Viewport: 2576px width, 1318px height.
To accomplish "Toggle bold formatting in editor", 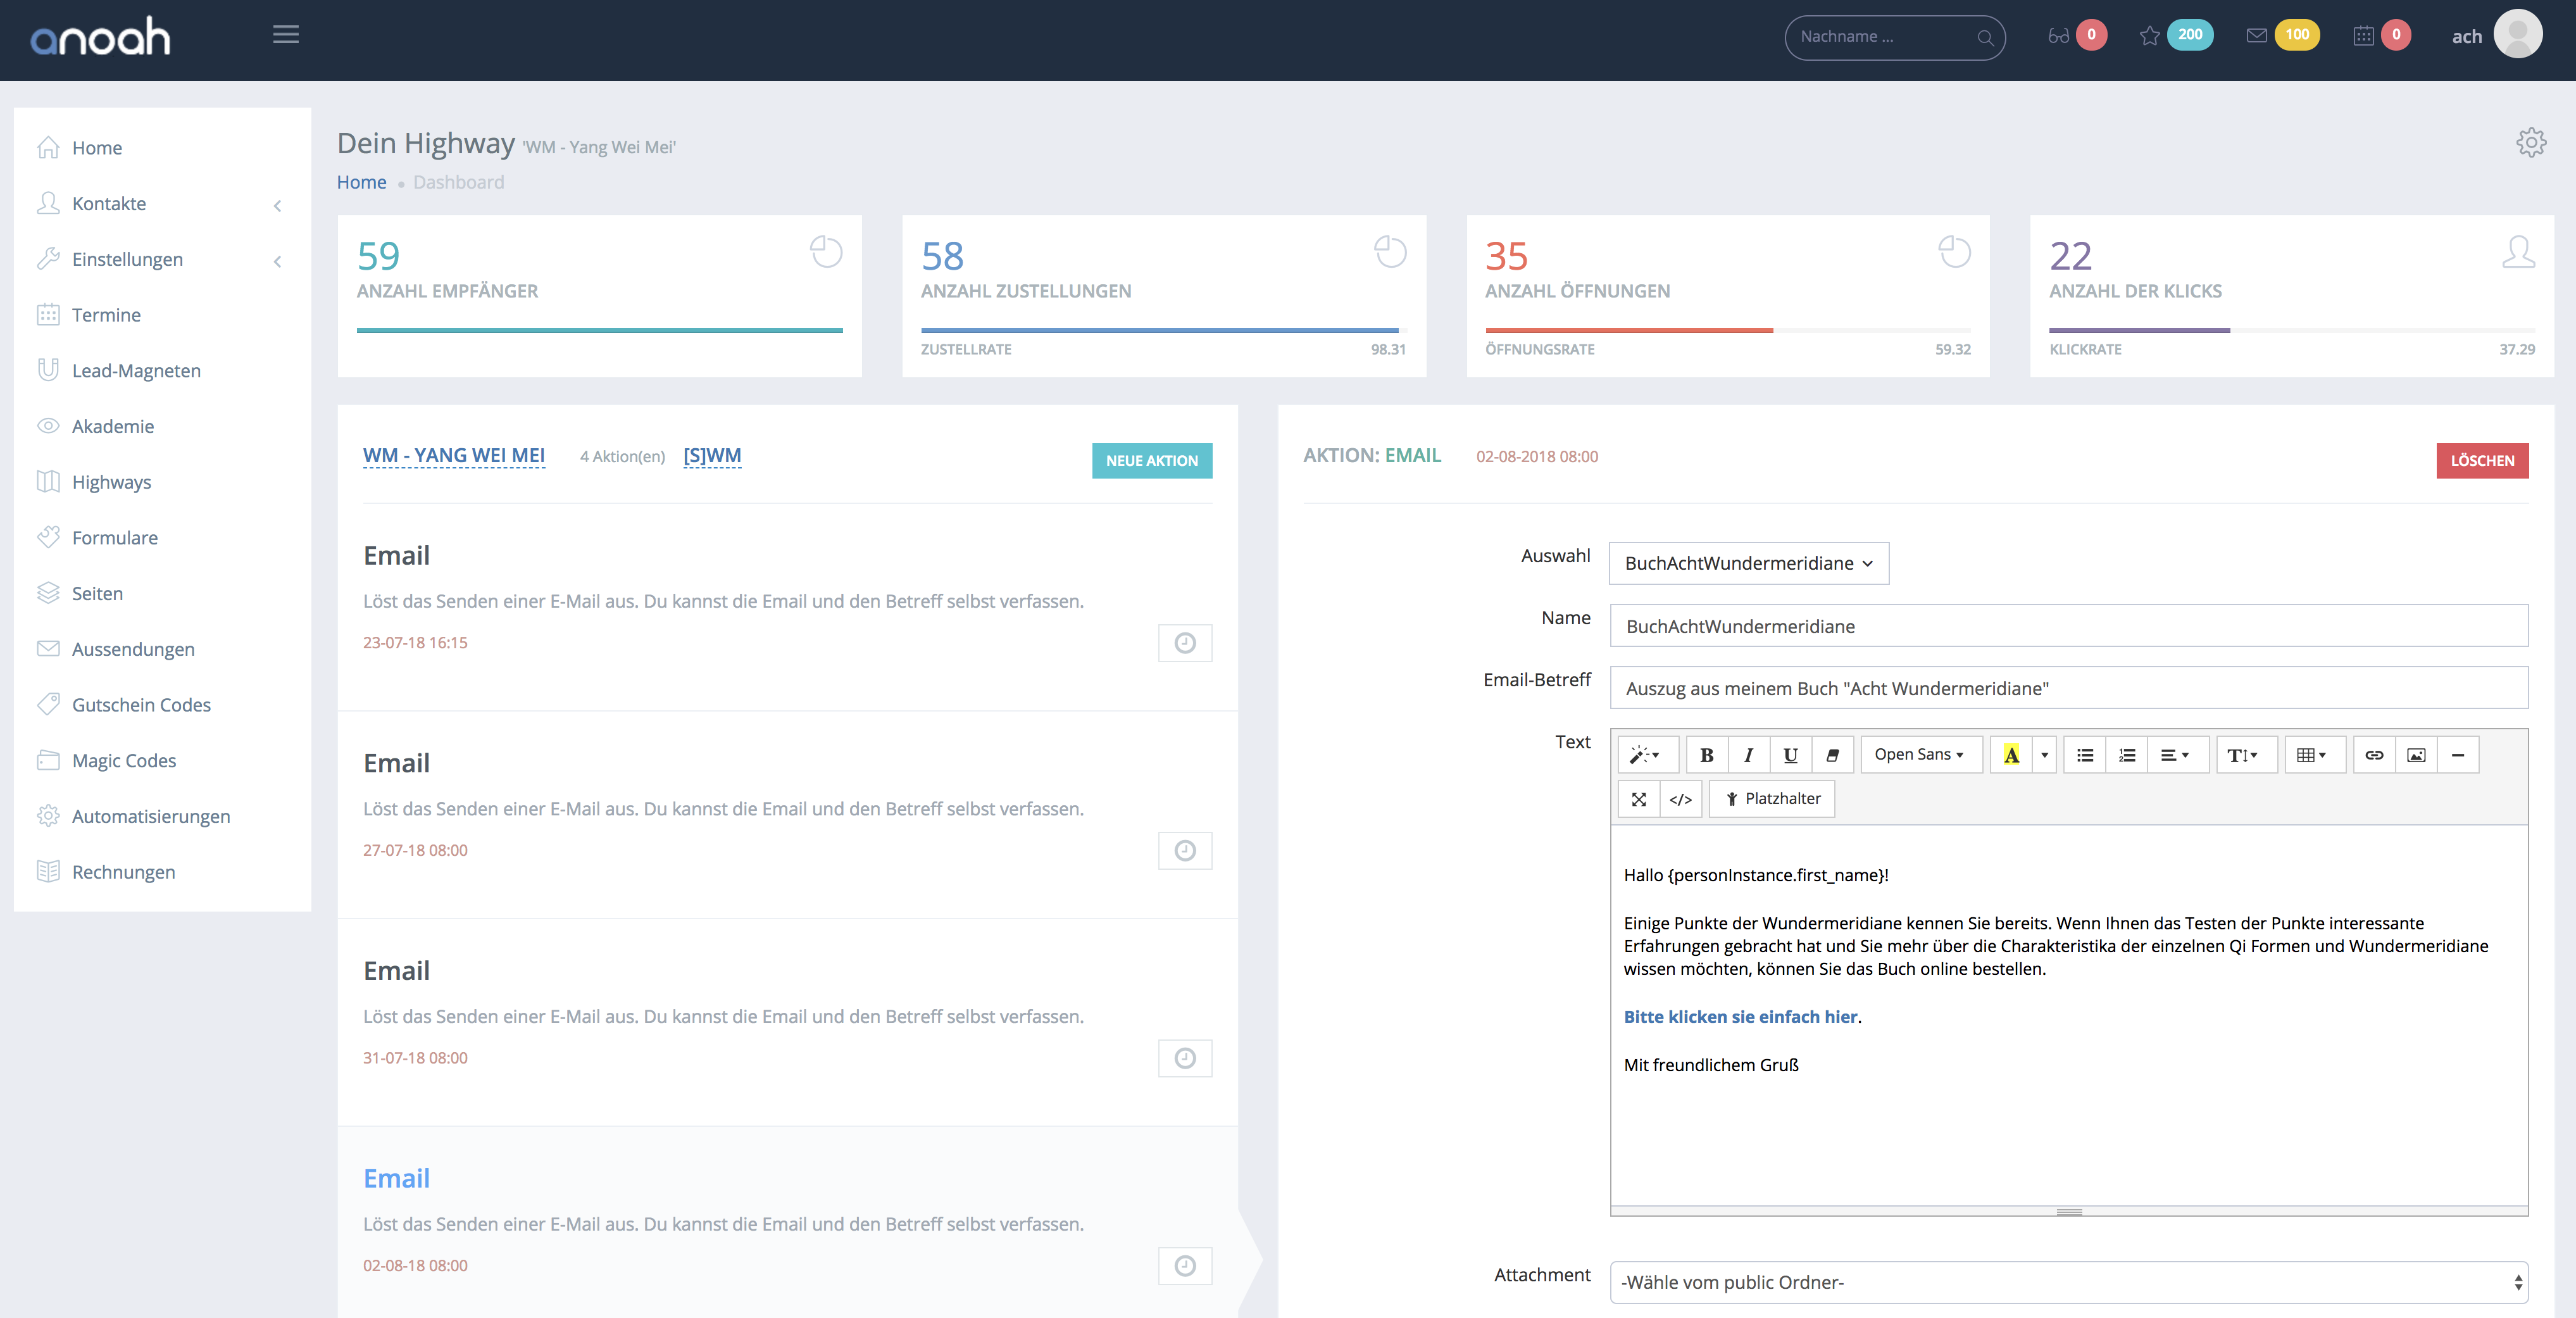I will click(x=1707, y=755).
